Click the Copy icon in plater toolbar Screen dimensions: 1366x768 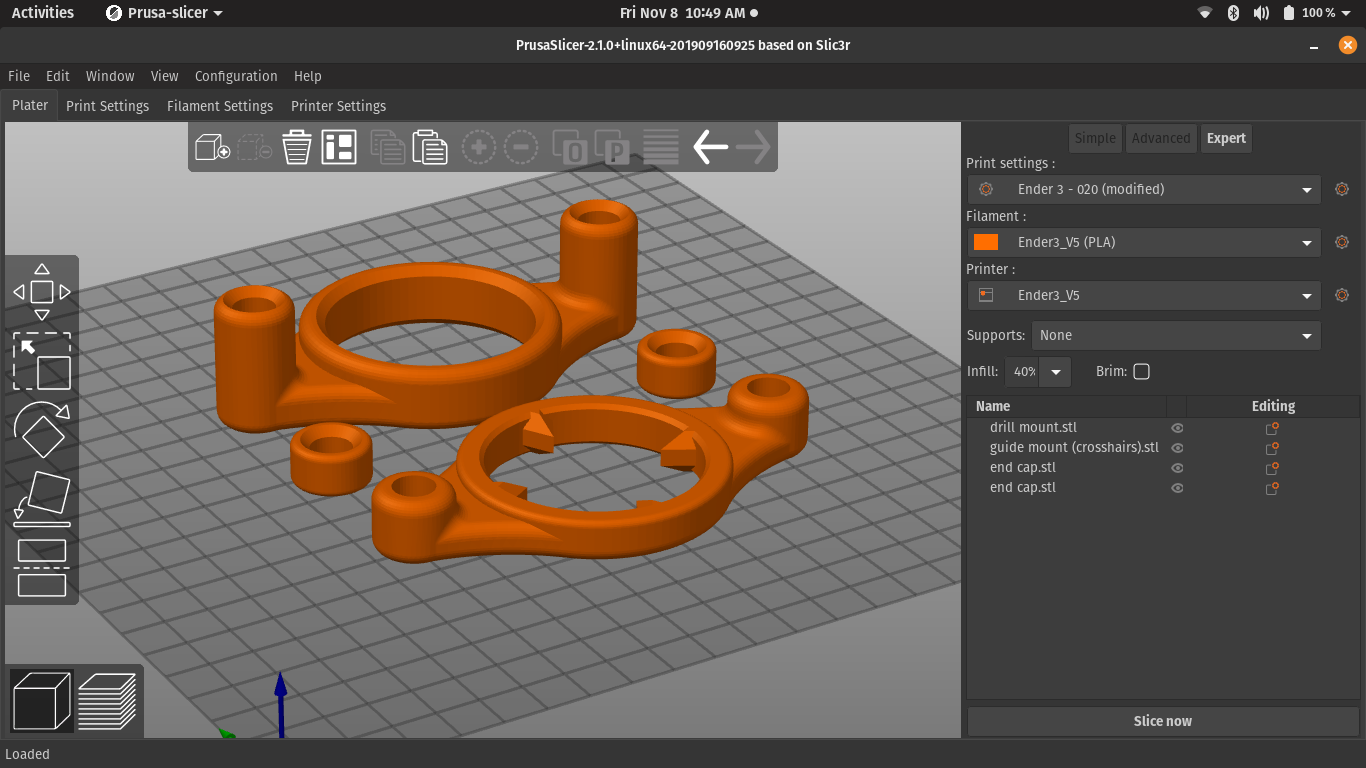tap(387, 148)
